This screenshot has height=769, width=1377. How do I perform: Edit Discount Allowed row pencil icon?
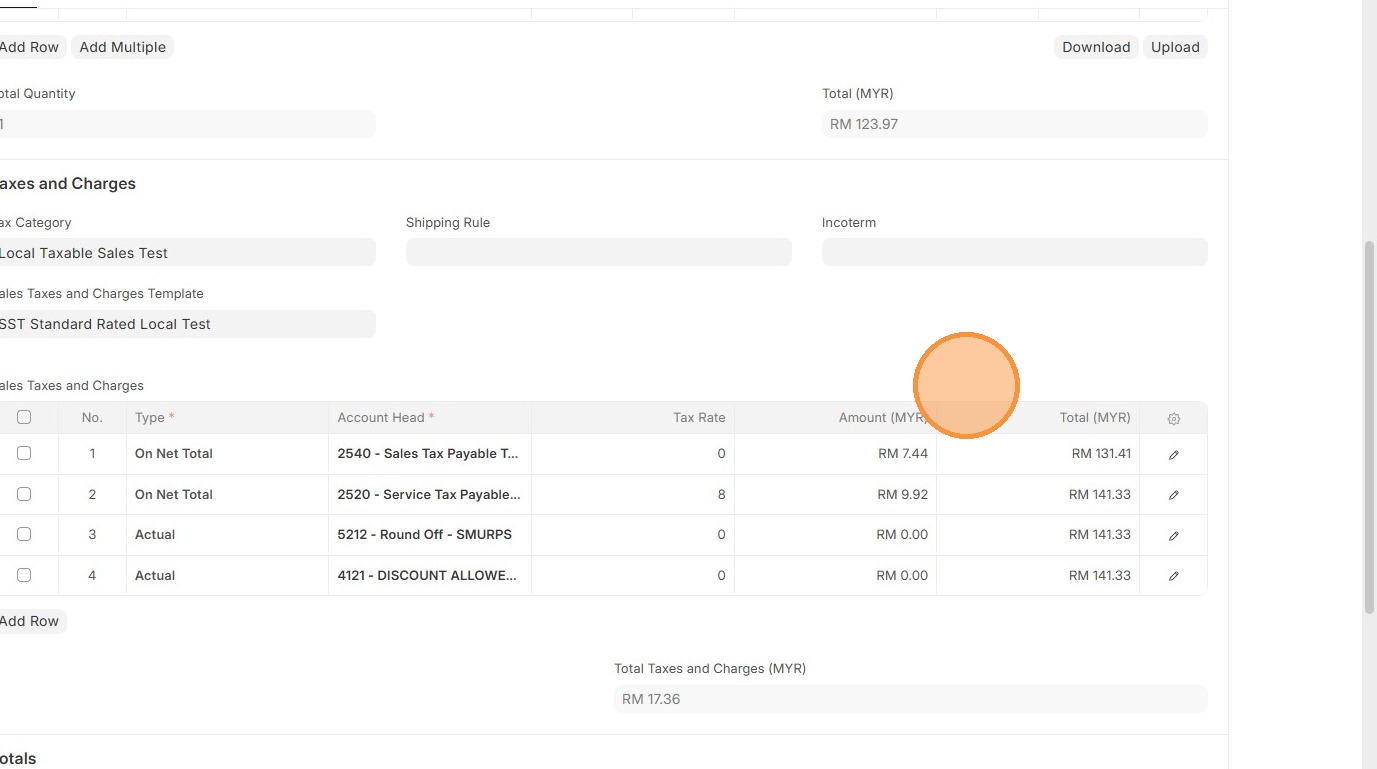pos(1174,576)
